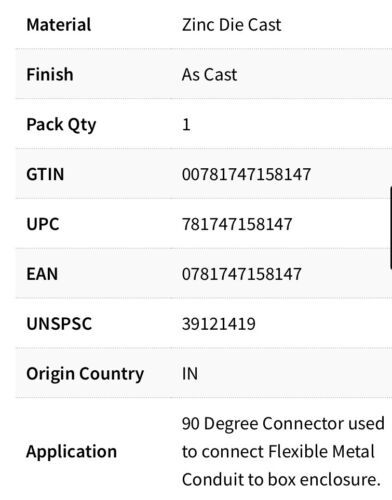The width and height of the screenshot is (392, 500).
Task: Select UNSPSC code 39121419
Action: (219, 324)
